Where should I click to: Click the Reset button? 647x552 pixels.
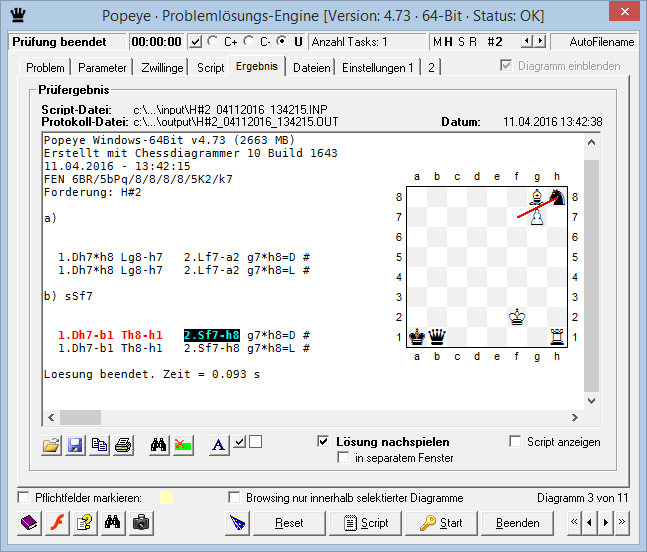click(289, 523)
